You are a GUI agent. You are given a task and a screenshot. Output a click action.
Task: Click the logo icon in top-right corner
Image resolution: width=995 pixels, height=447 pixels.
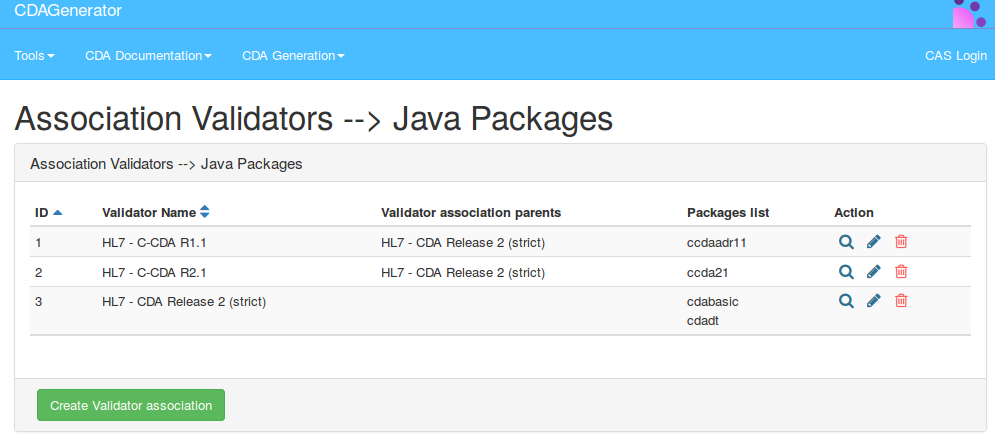(969, 14)
